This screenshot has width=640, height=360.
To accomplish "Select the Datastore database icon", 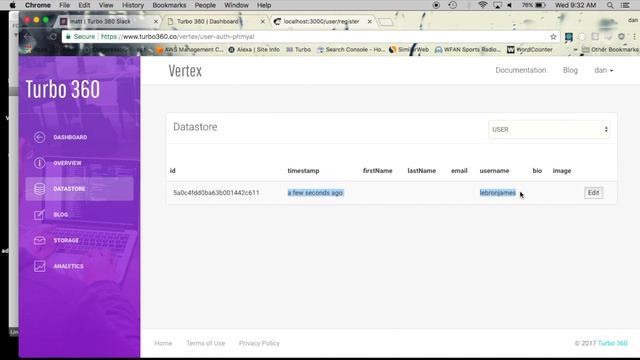I will click(x=40, y=189).
